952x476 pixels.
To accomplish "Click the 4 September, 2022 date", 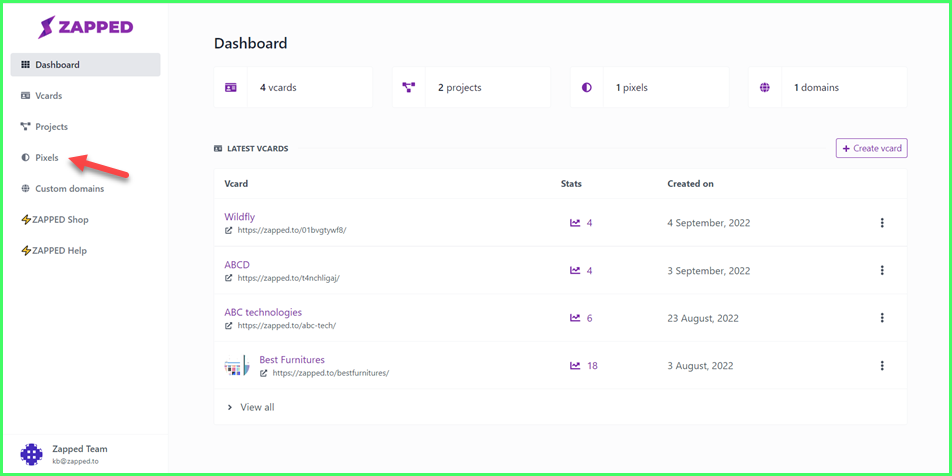I will [x=709, y=223].
